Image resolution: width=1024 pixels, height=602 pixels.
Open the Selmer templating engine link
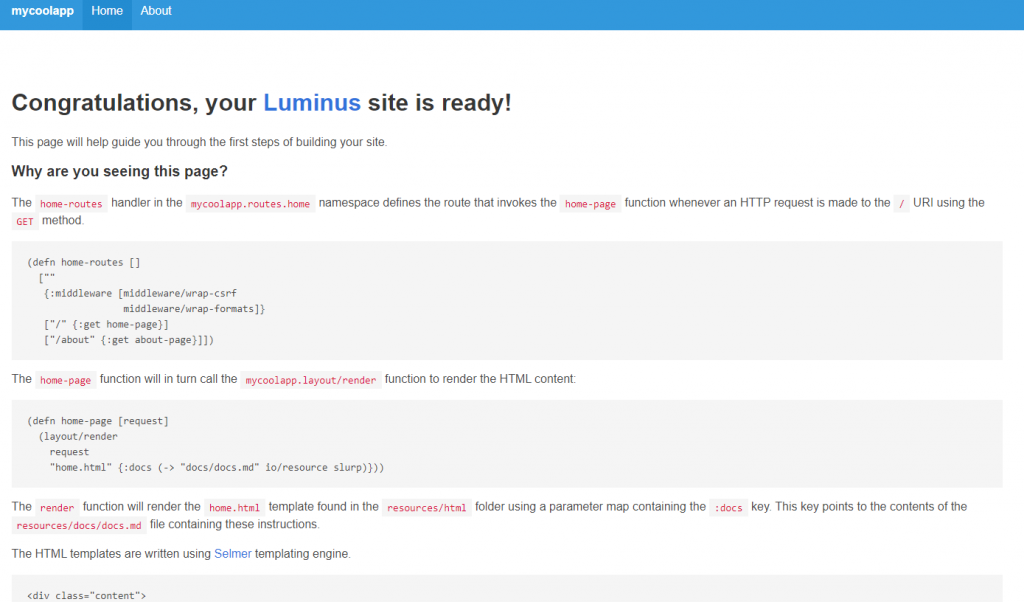[x=232, y=554]
